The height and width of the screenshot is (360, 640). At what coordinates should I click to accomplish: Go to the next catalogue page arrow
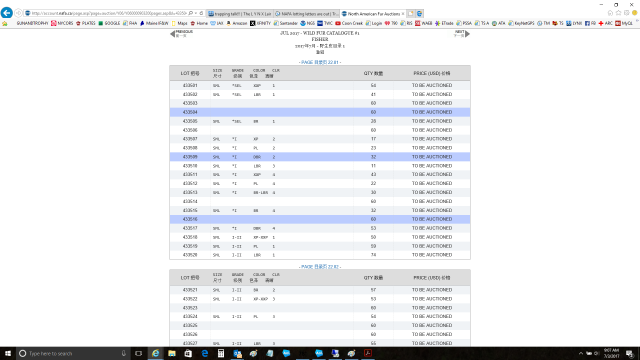click(467, 34)
